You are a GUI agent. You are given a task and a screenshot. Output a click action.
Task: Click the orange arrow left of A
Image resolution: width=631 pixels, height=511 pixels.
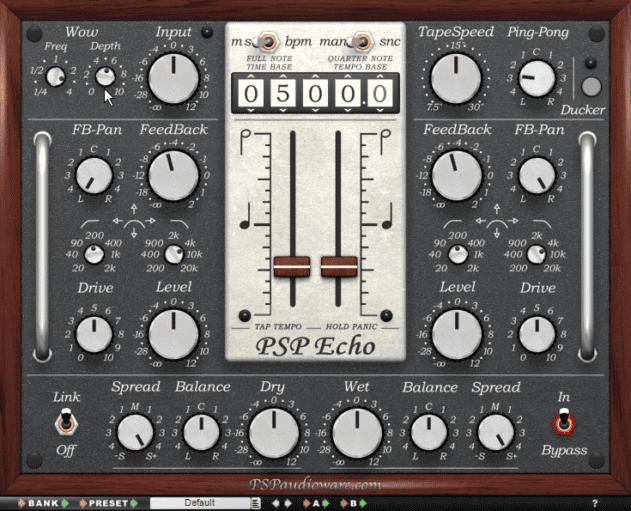(x=306, y=503)
